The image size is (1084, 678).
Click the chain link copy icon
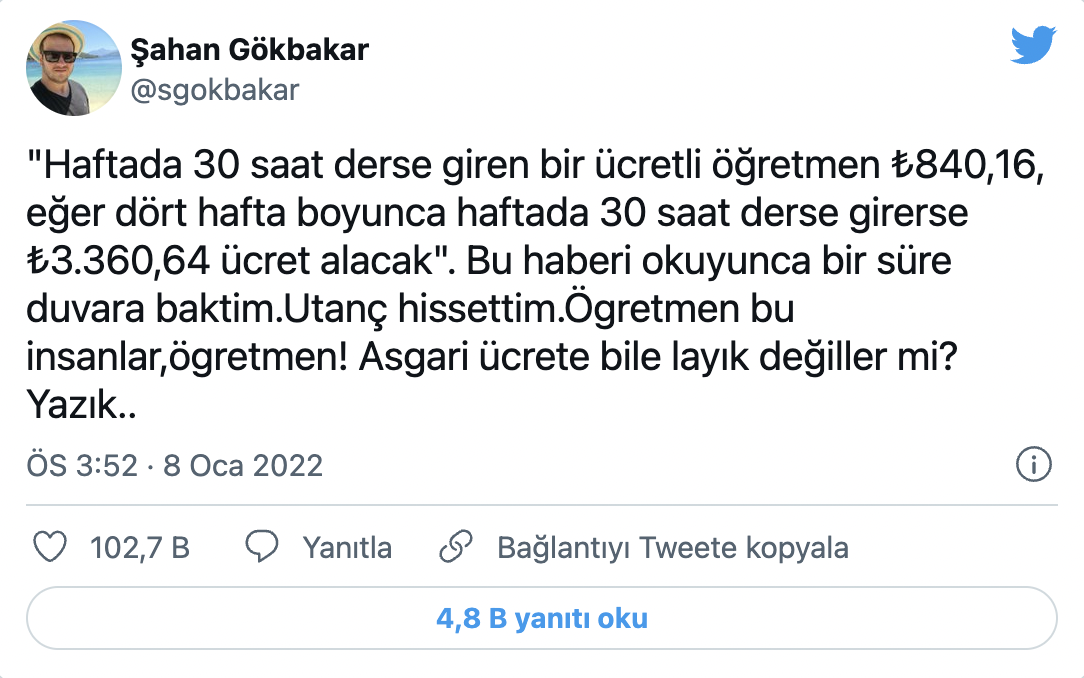pos(455,547)
